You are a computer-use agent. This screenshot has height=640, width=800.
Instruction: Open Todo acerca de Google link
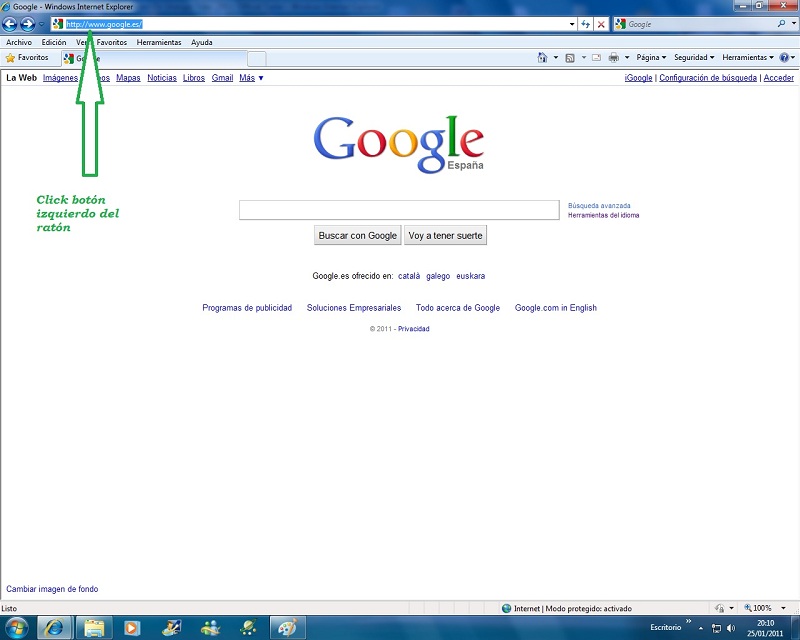[458, 308]
